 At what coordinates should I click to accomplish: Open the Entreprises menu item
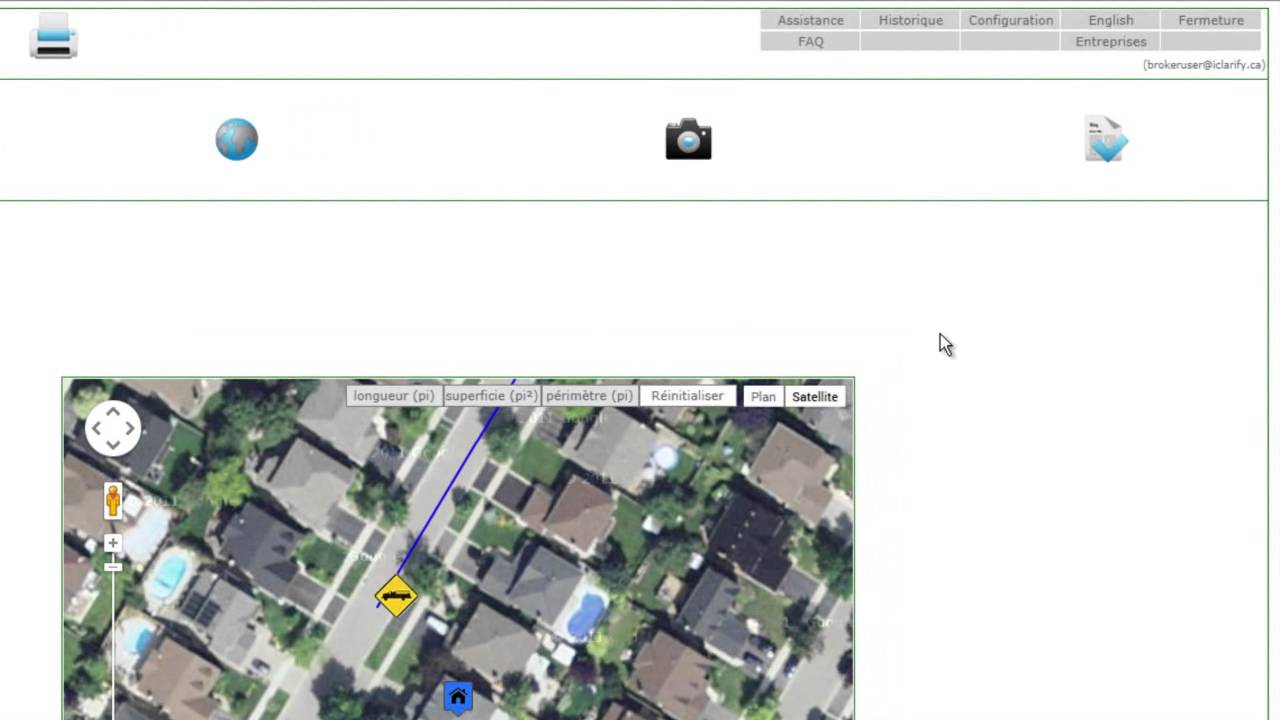(x=1110, y=41)
